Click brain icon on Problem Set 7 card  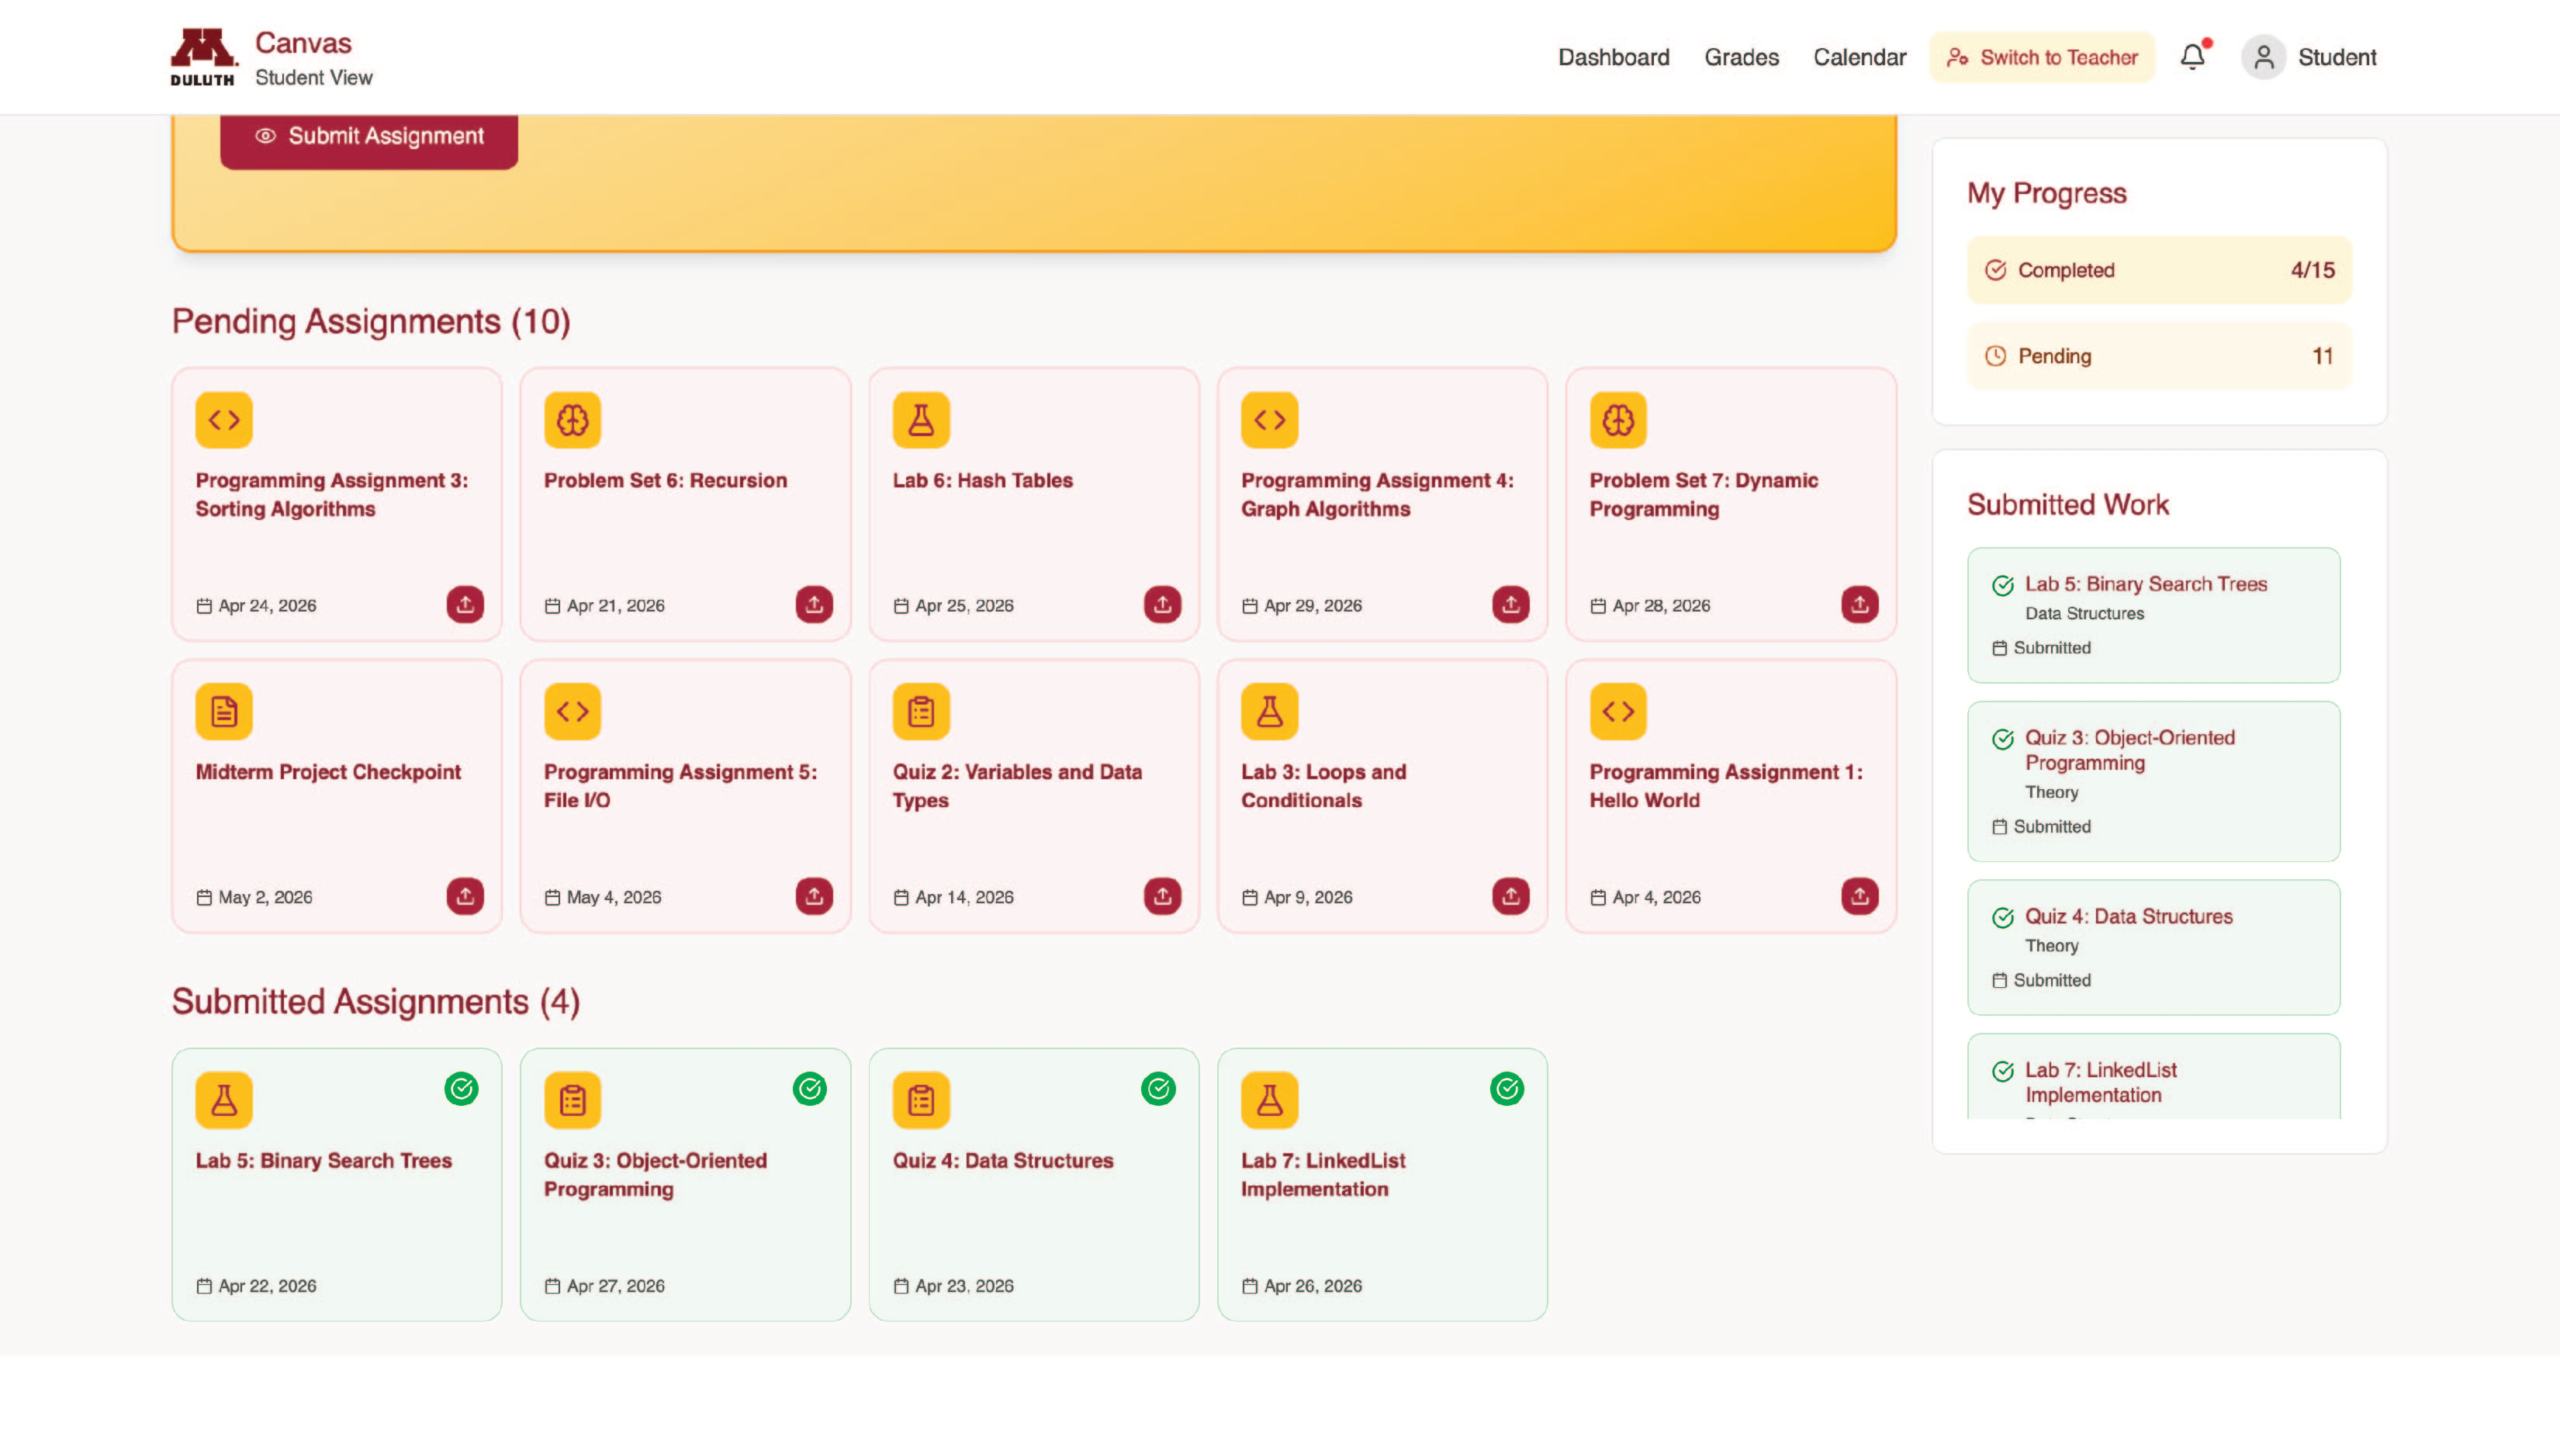click(x=1618, y=420)
